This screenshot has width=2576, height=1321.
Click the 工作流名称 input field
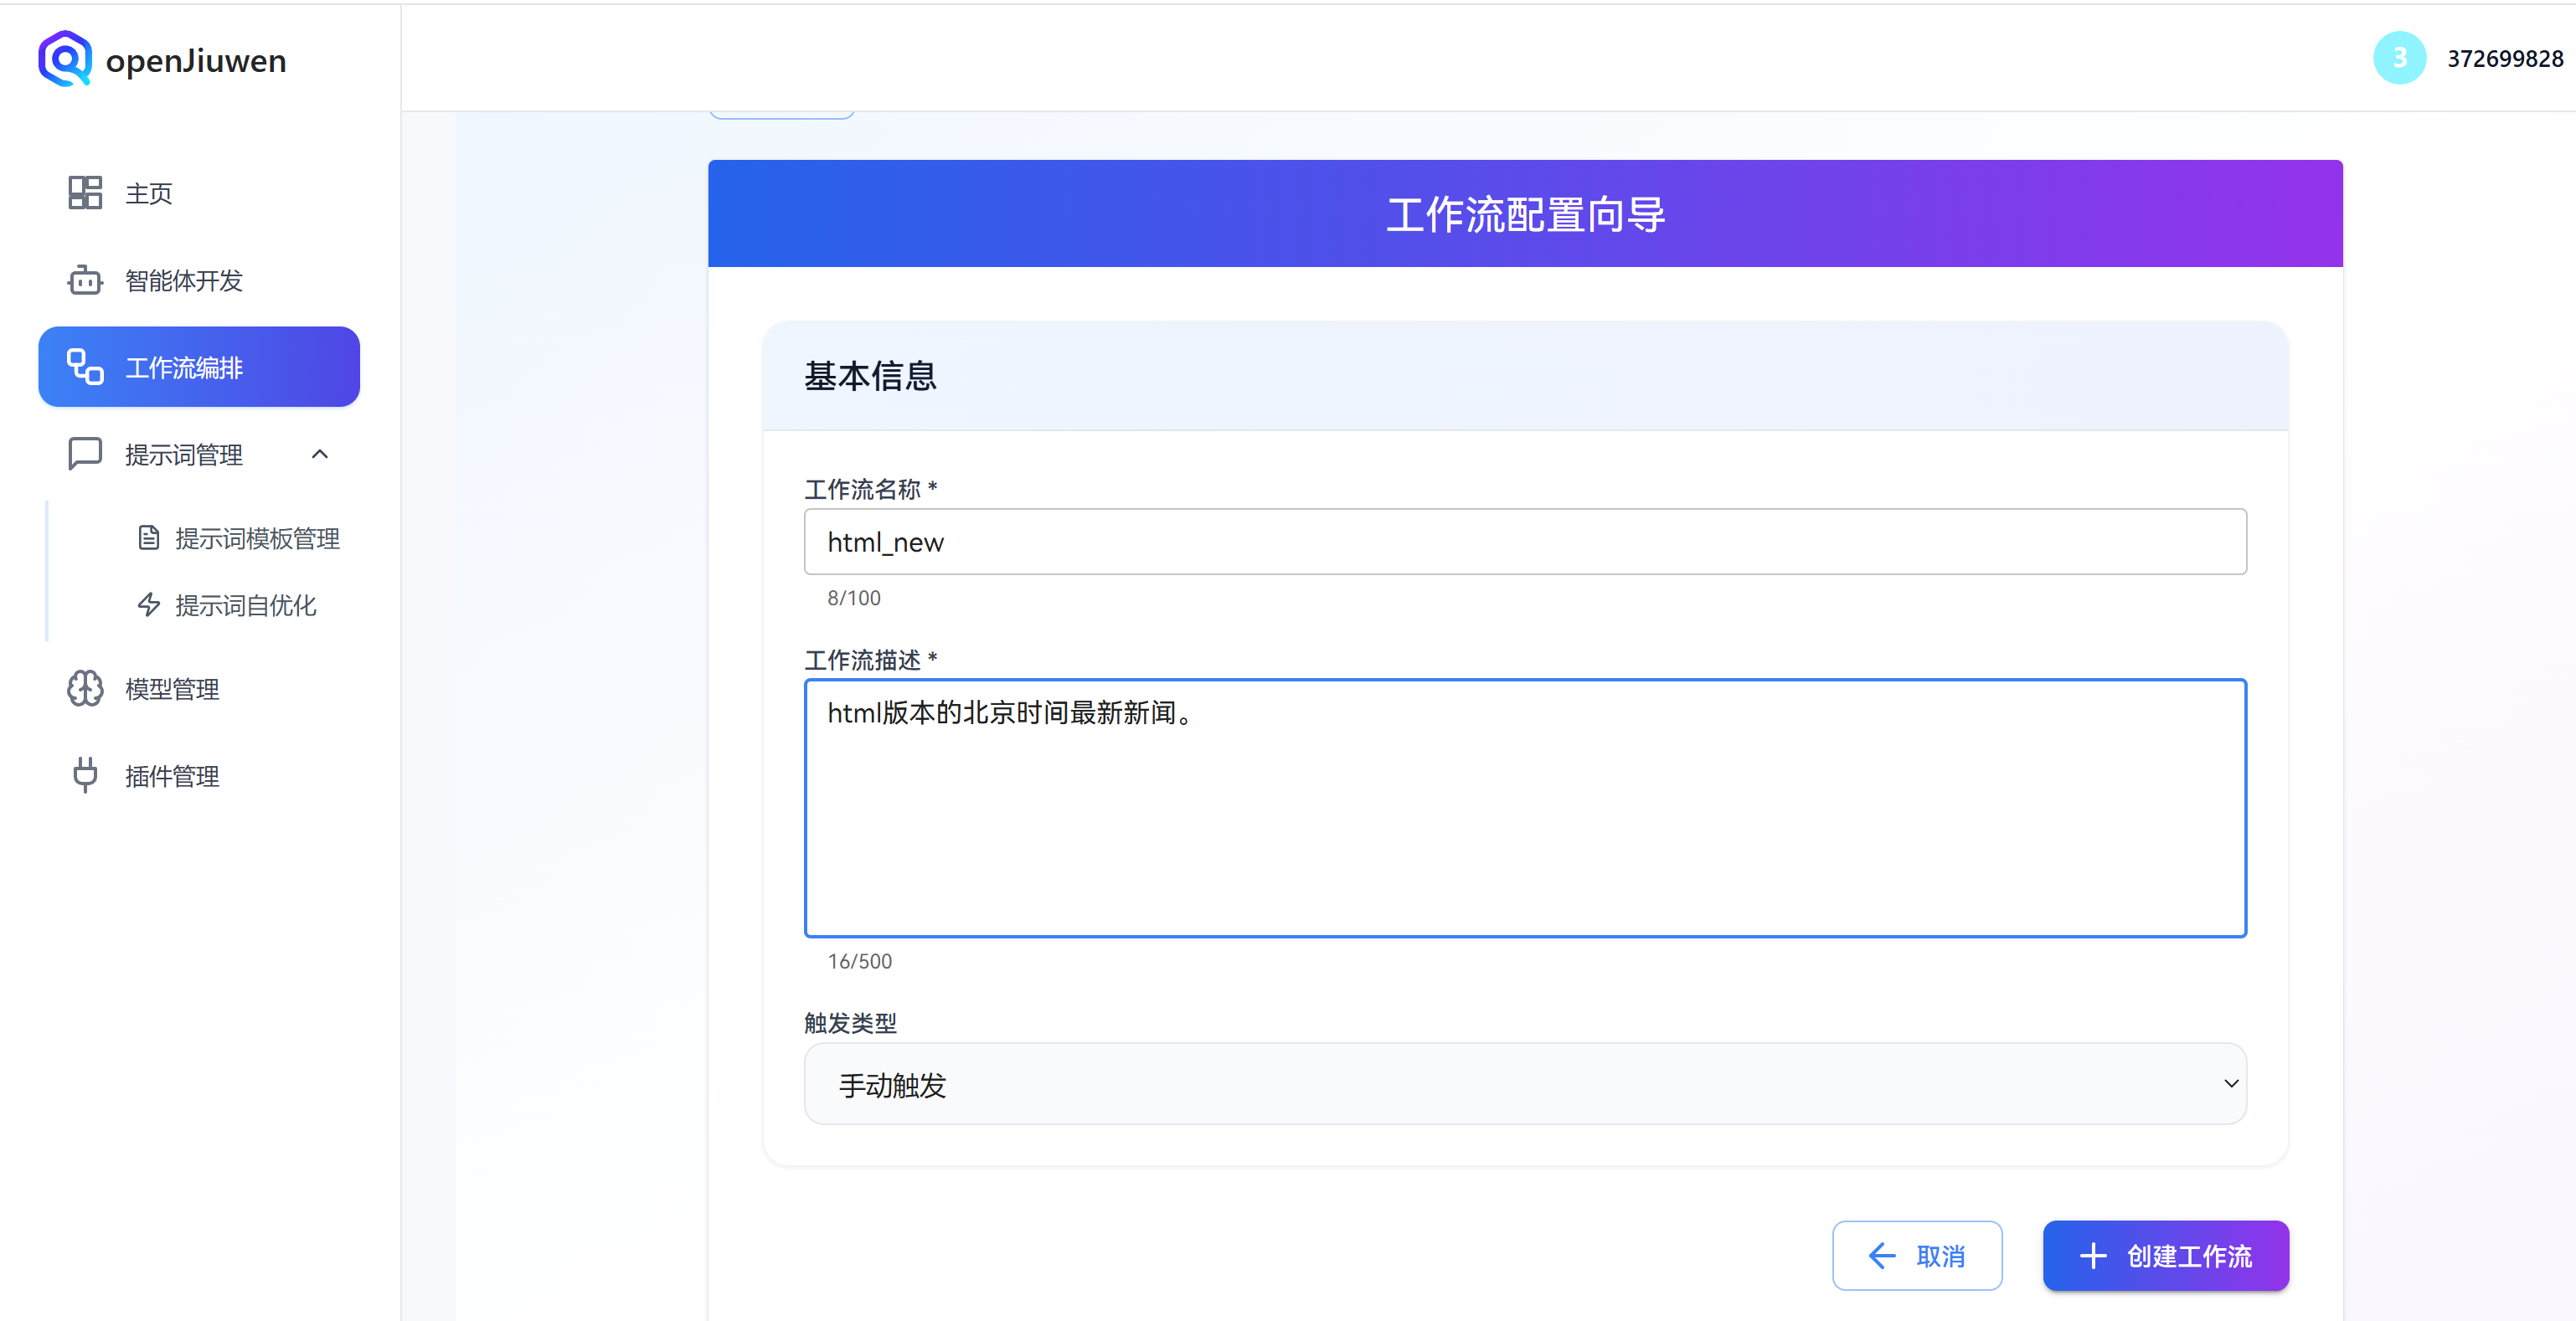1524,542
